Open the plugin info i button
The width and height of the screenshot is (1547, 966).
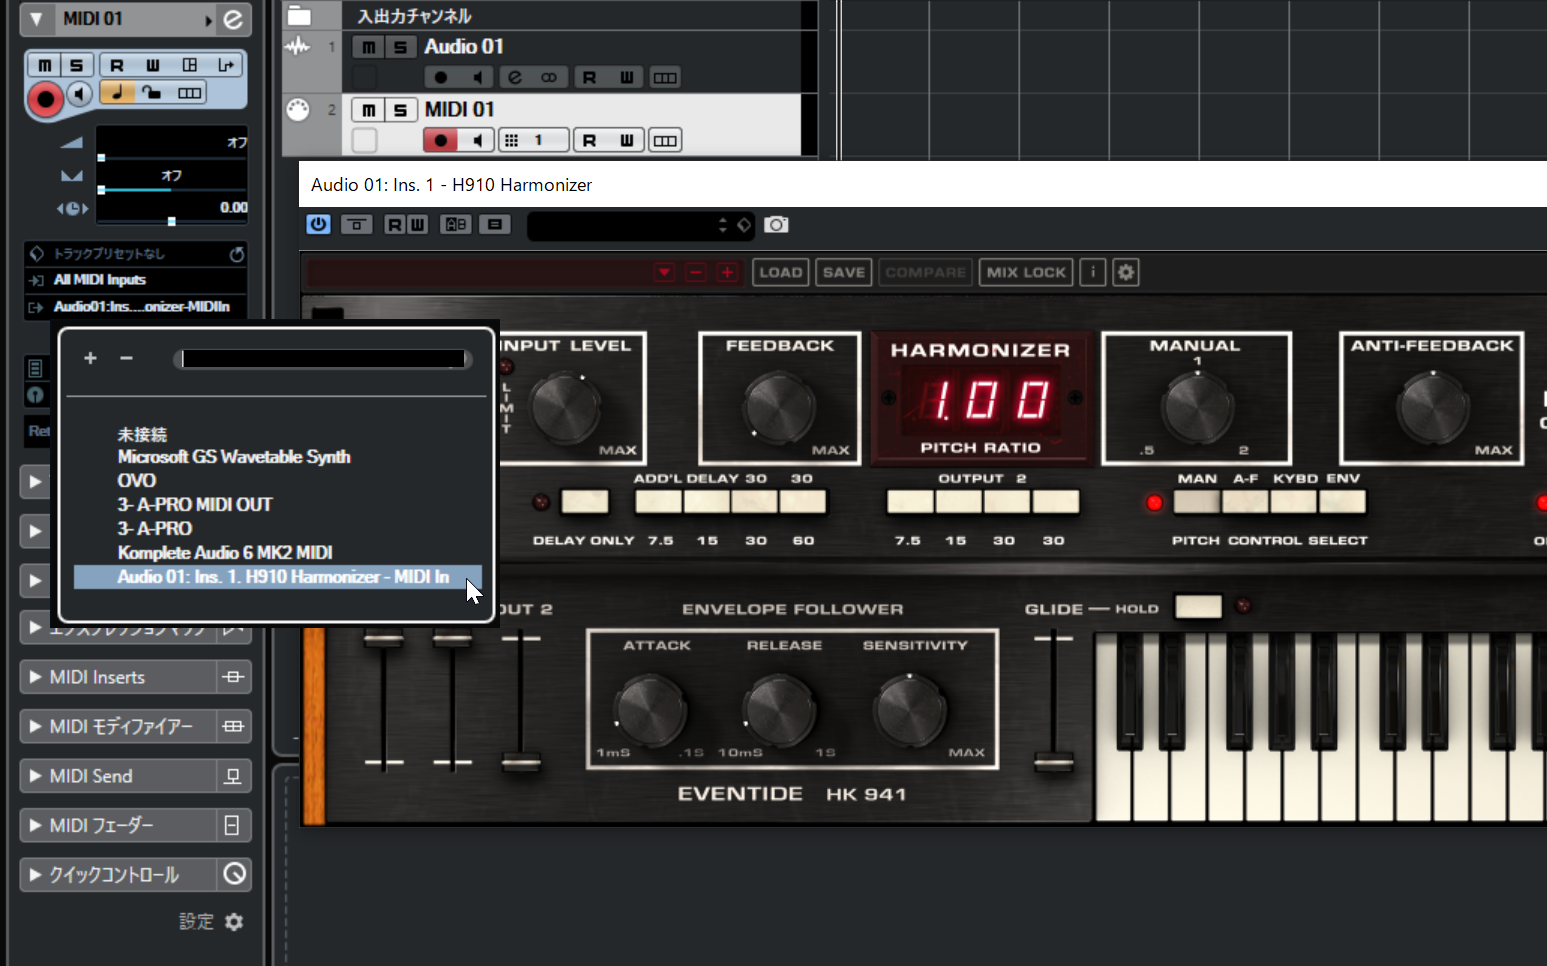click(1093, 272)
